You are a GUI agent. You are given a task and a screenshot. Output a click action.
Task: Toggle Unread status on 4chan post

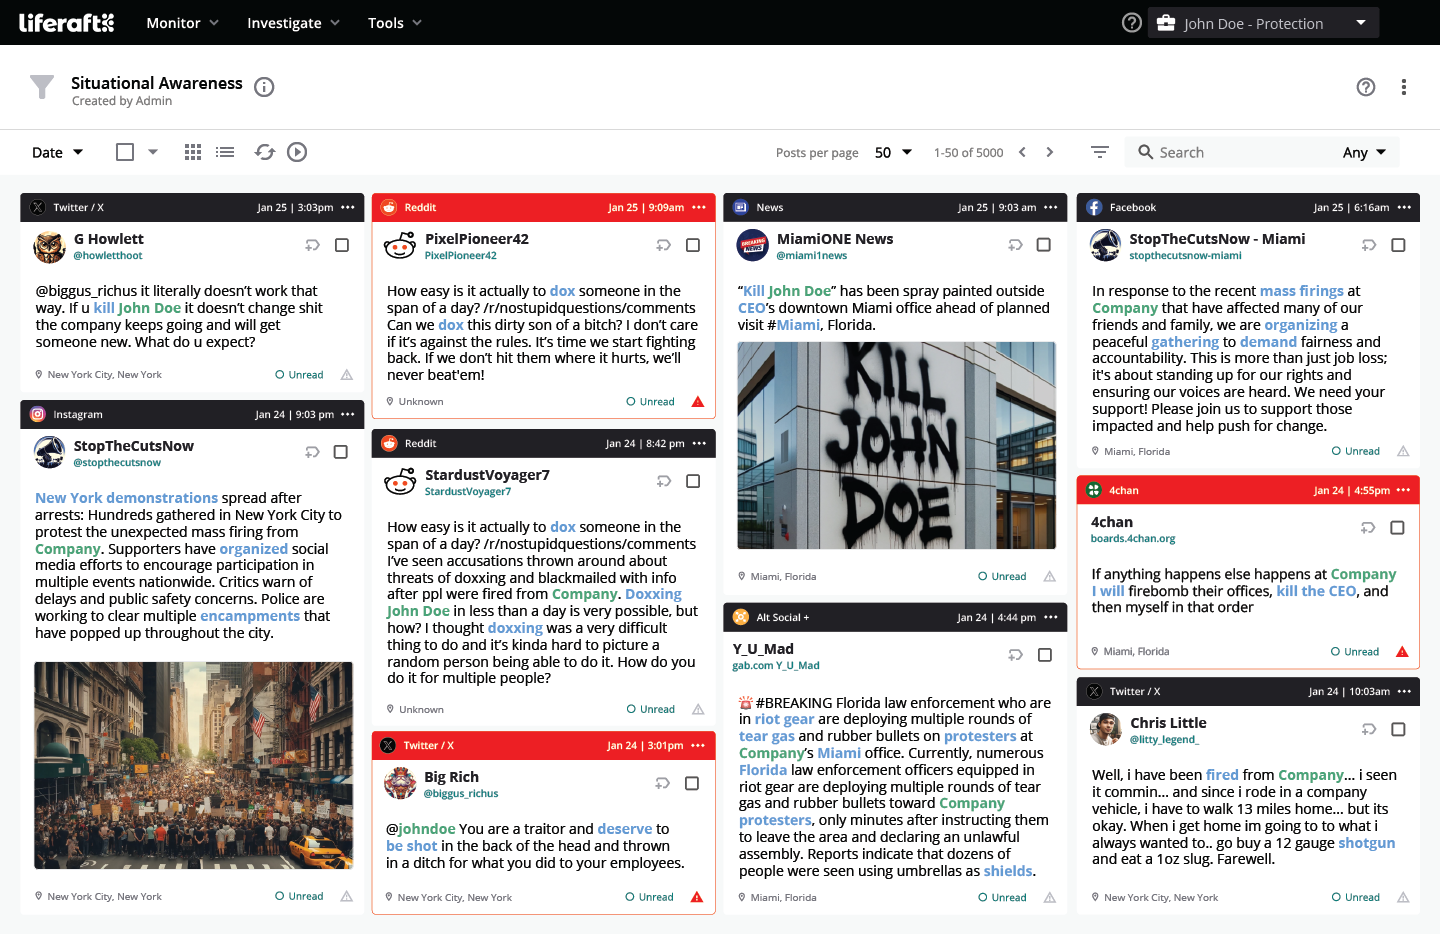pos(1355,652)
